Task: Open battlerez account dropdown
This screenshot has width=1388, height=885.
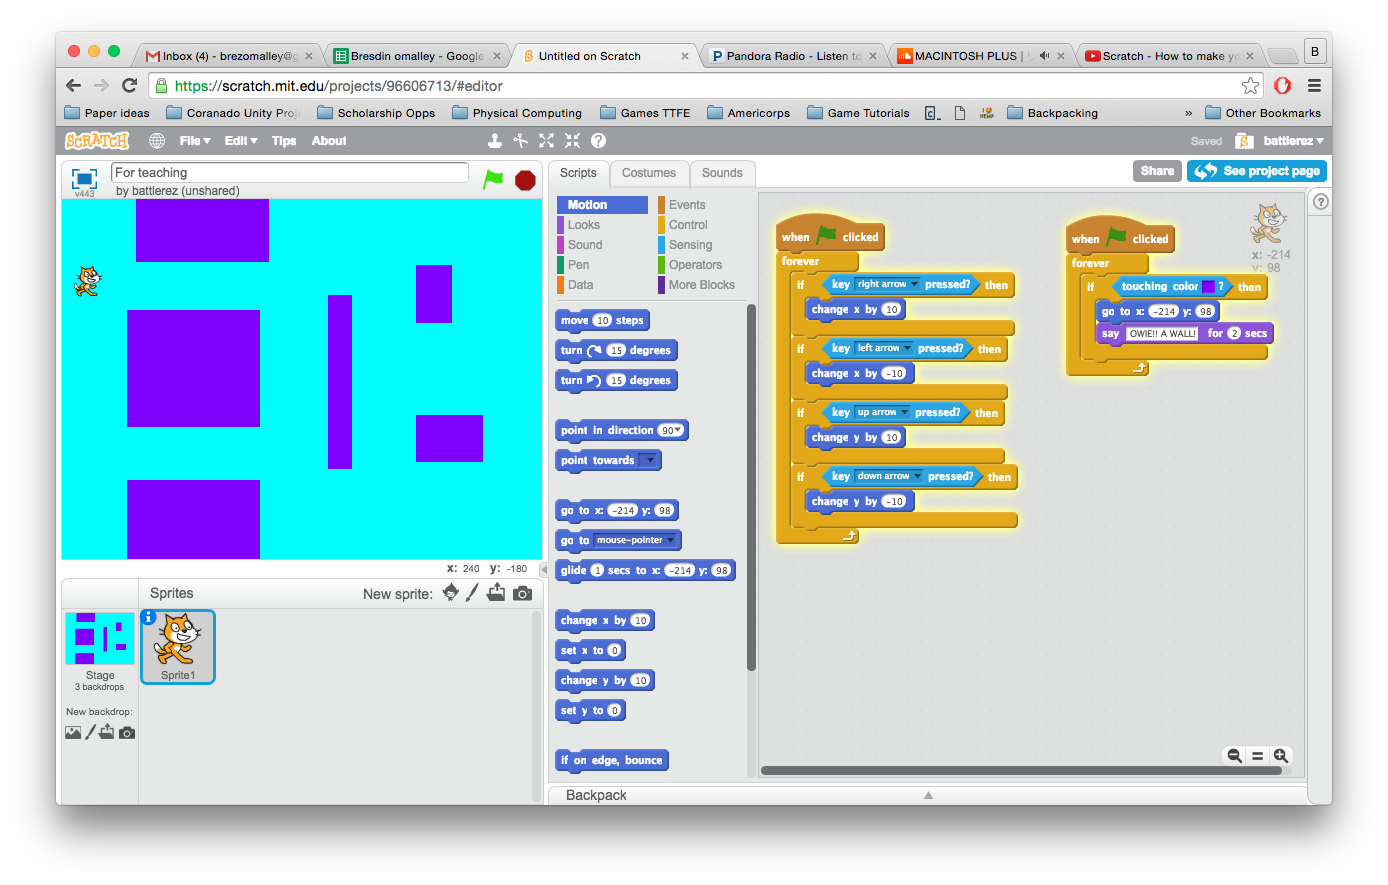Action: (x=1293, y=141)
